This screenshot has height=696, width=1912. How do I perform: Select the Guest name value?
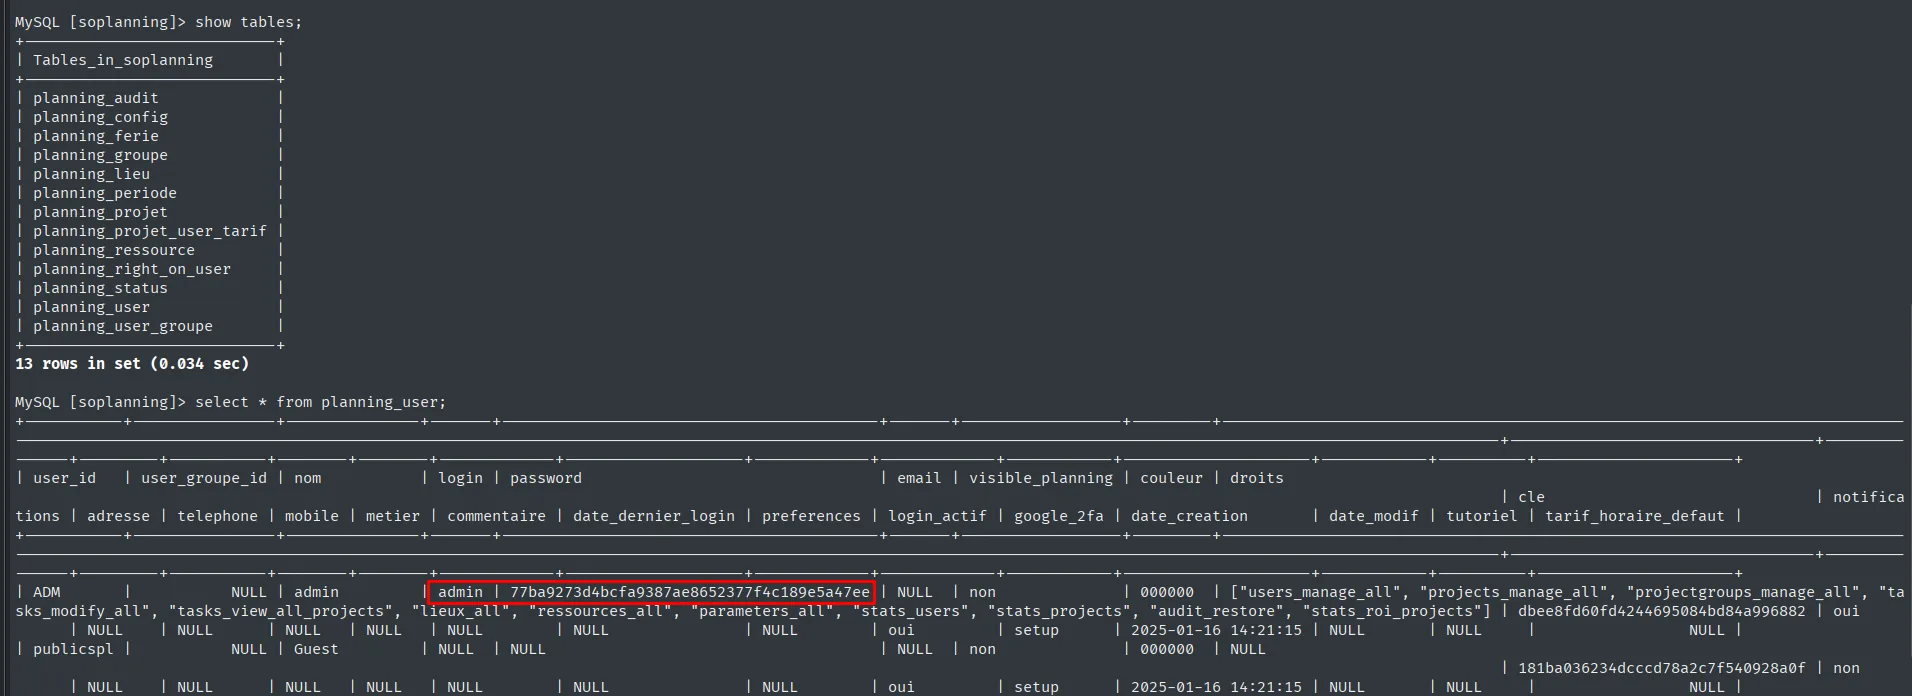(x=316, y=649)
